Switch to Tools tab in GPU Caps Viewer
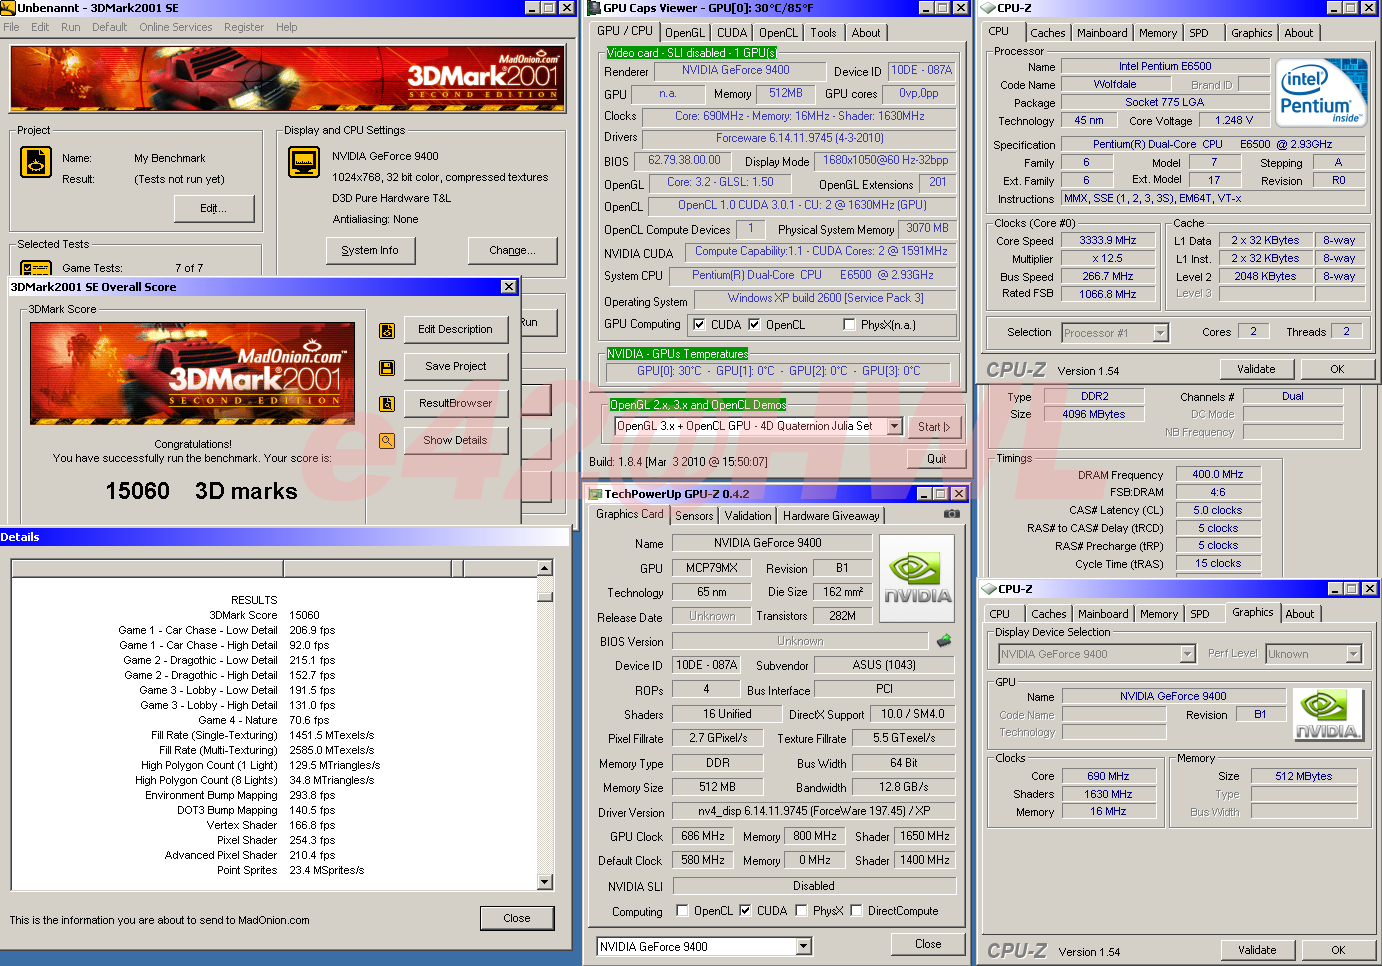 [824, 33]
